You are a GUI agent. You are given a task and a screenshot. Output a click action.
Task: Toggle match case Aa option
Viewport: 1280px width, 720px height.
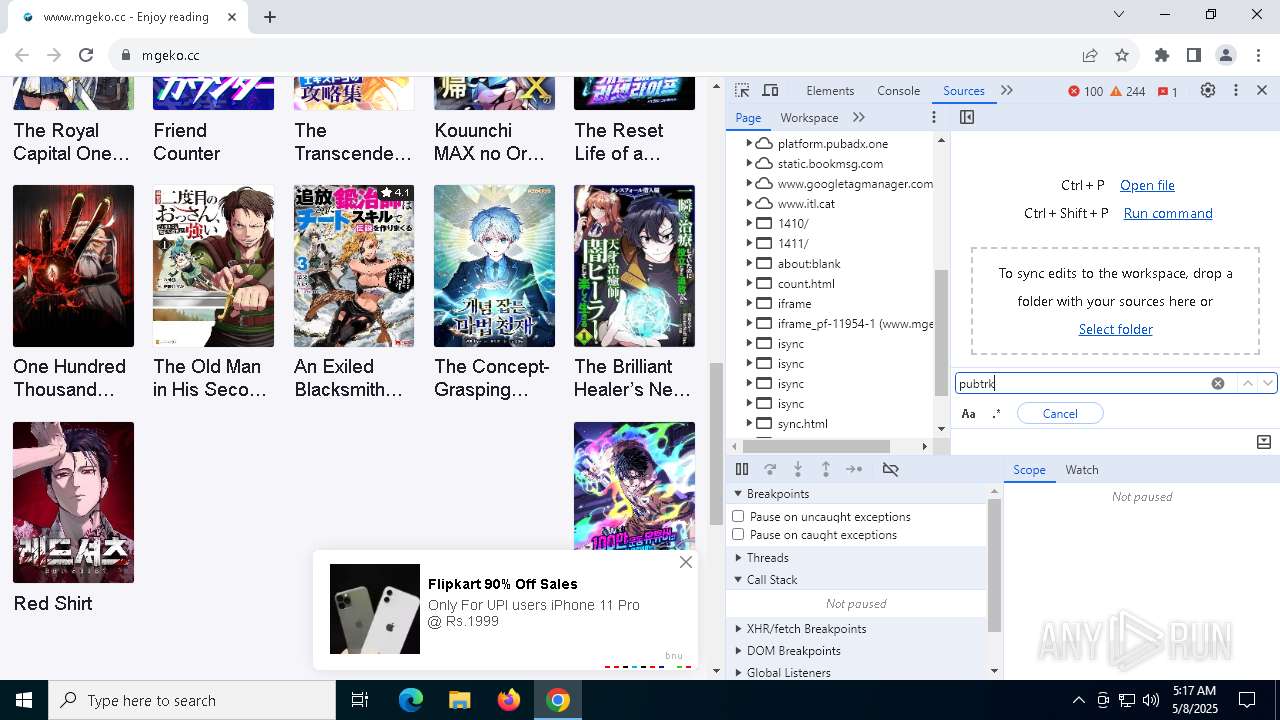point(968,413)
